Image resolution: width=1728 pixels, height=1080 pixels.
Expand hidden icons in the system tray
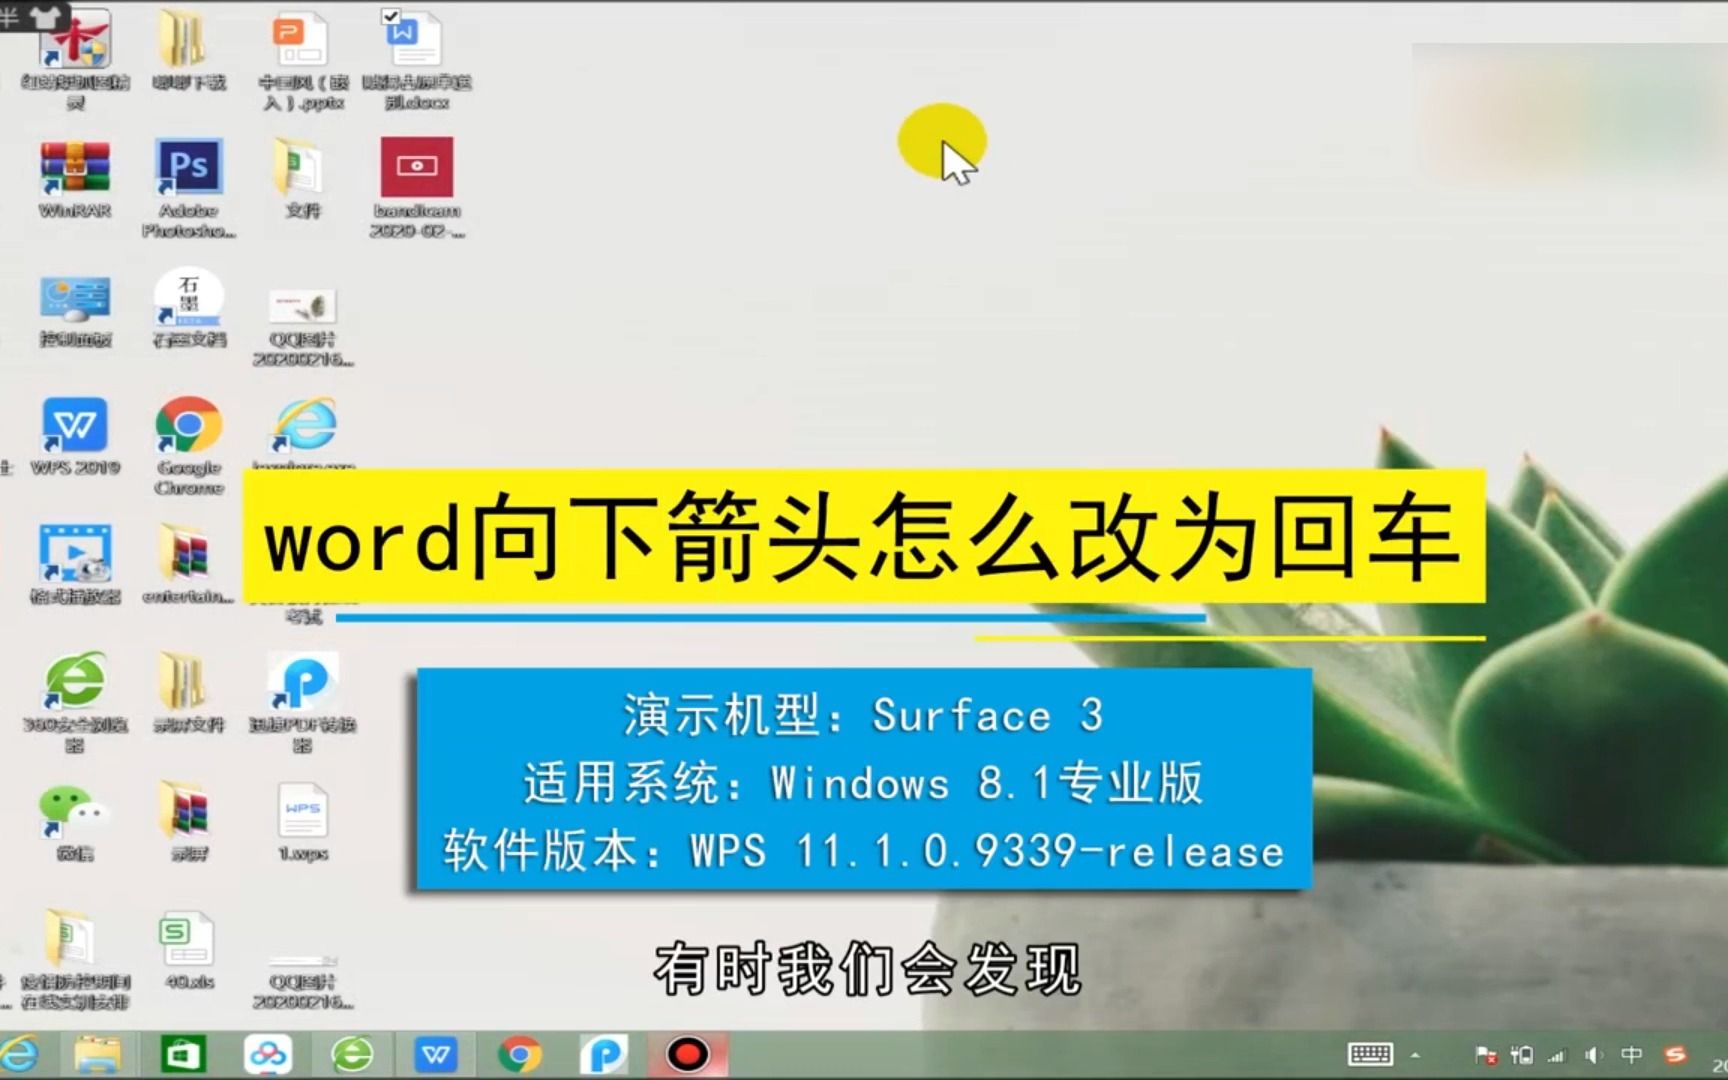pyautogui.click(x=1416, y=1055)
